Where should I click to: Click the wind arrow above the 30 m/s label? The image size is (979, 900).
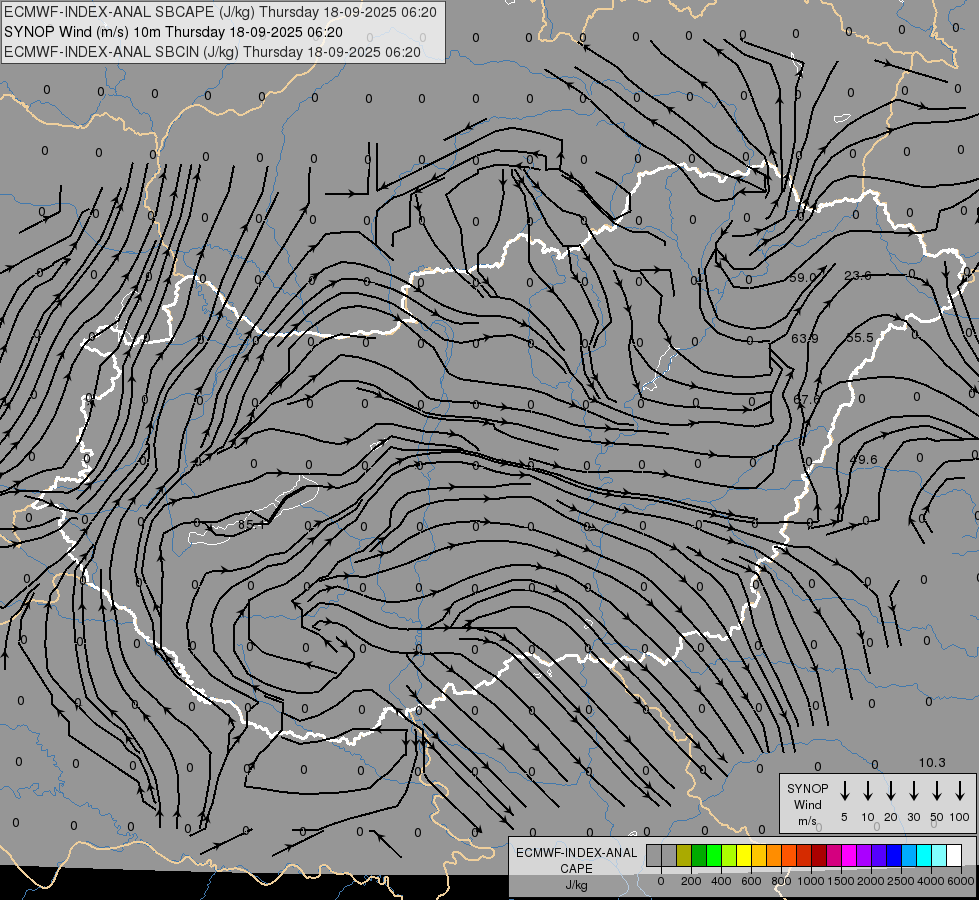913,791
